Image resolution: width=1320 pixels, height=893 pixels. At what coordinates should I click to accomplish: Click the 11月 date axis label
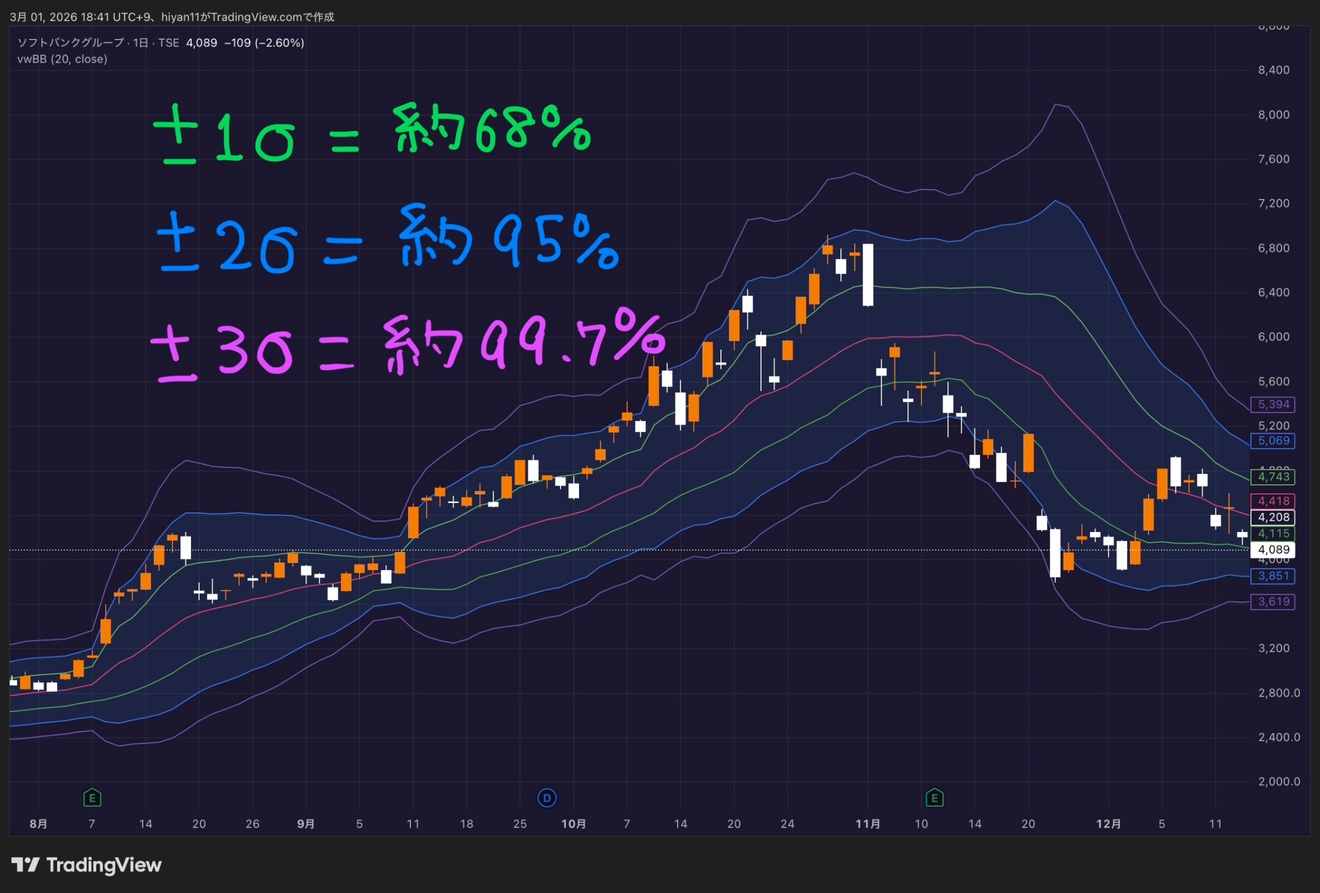click(x=868, y=824)
